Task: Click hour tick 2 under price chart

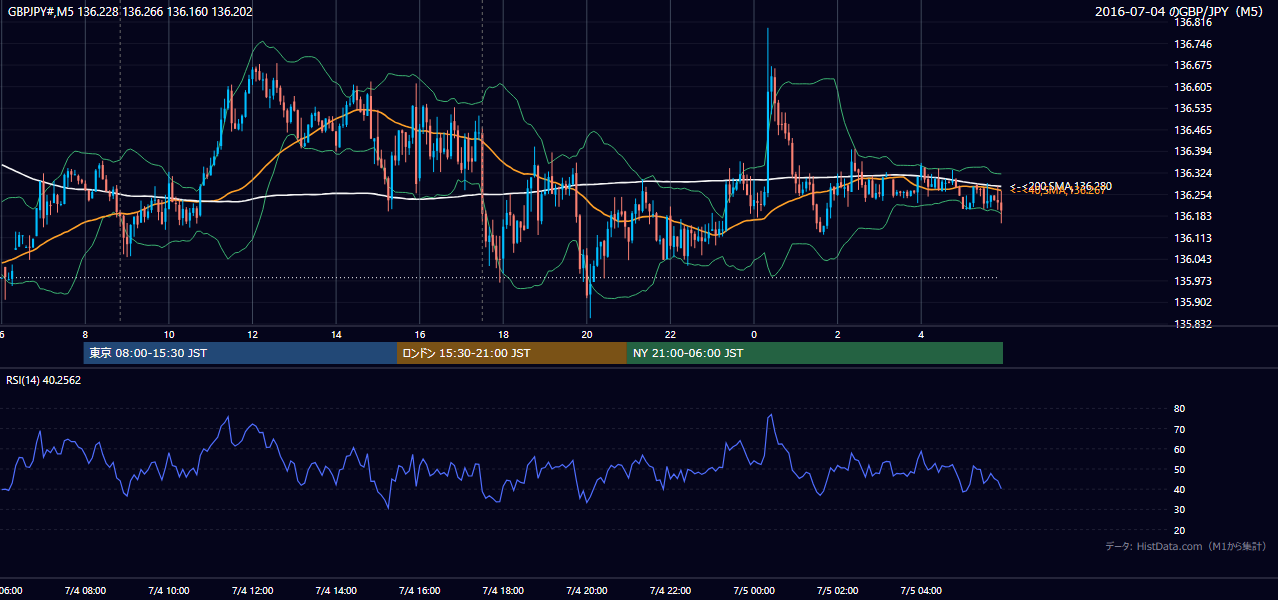Action: pyautogui.click(x=838, y=334)
